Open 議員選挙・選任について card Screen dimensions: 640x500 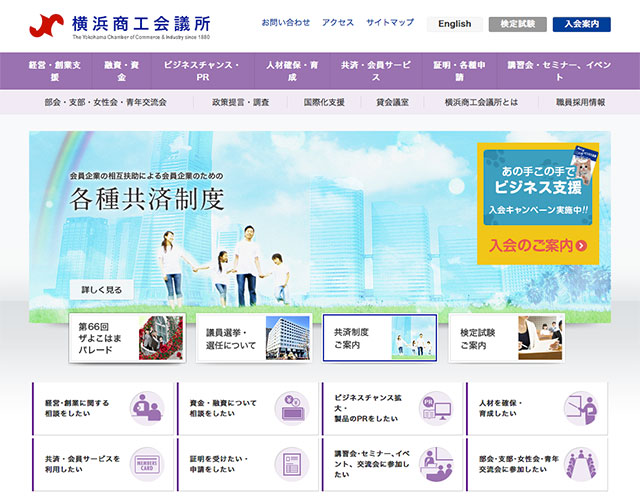254,338
